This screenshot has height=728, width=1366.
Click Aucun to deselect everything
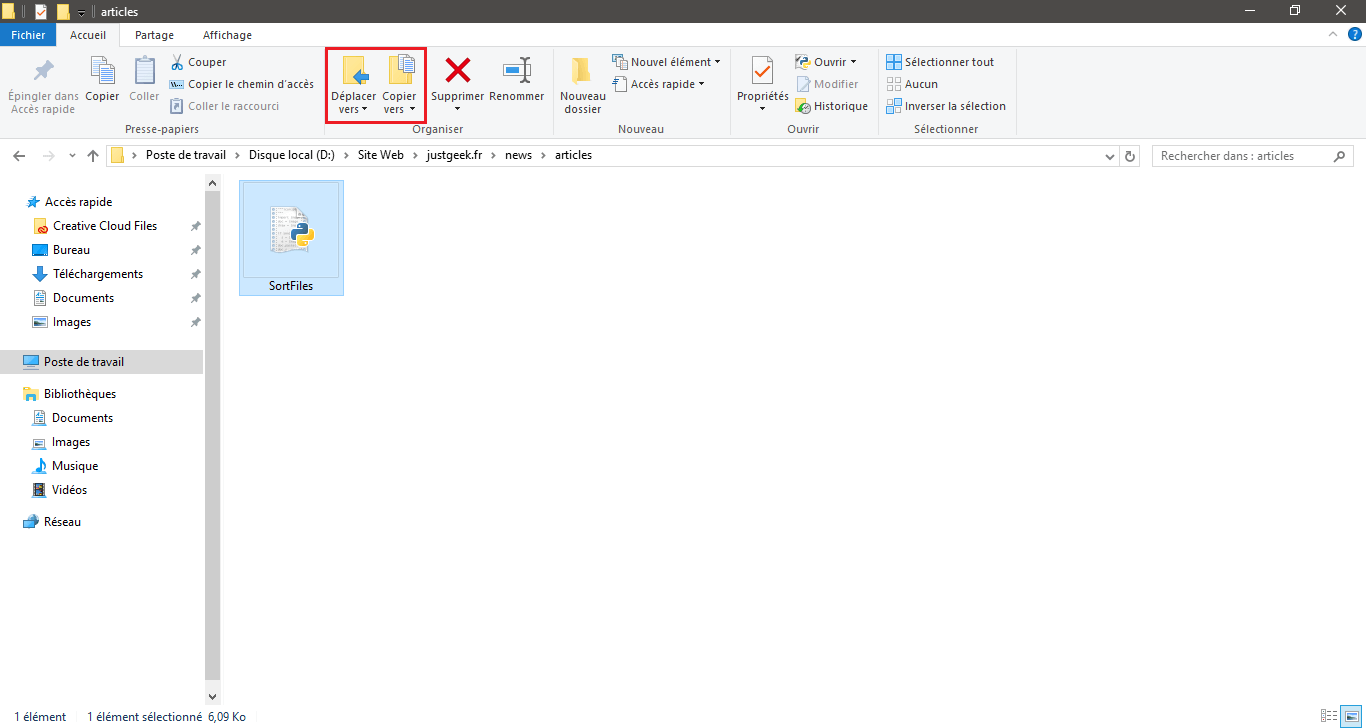pos(912,84)
